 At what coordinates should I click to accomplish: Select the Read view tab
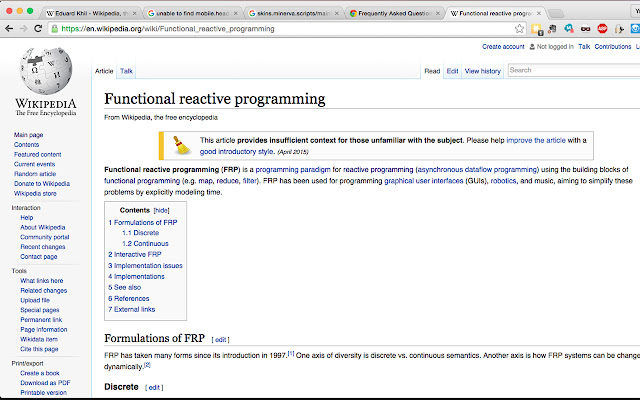(x=432, y=71)
